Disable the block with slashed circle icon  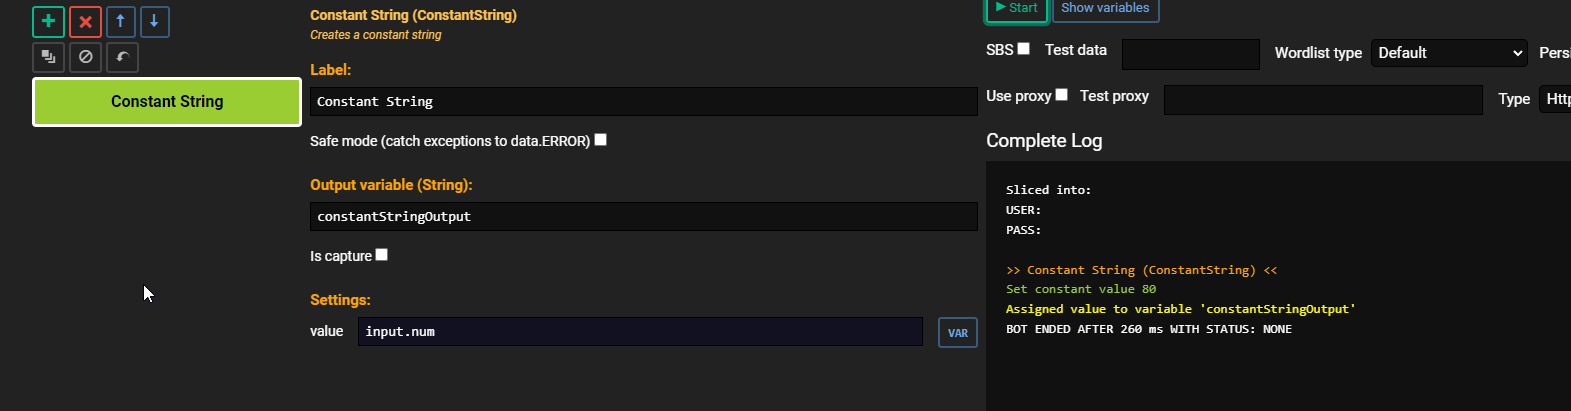tap(85, 57)
